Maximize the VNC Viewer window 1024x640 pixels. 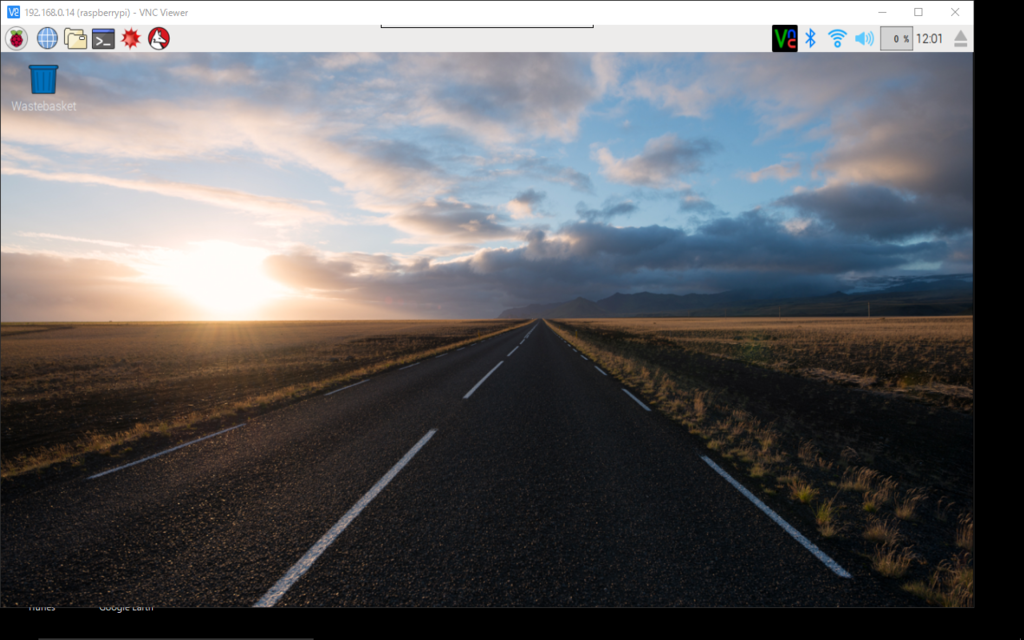click(918, 12)
